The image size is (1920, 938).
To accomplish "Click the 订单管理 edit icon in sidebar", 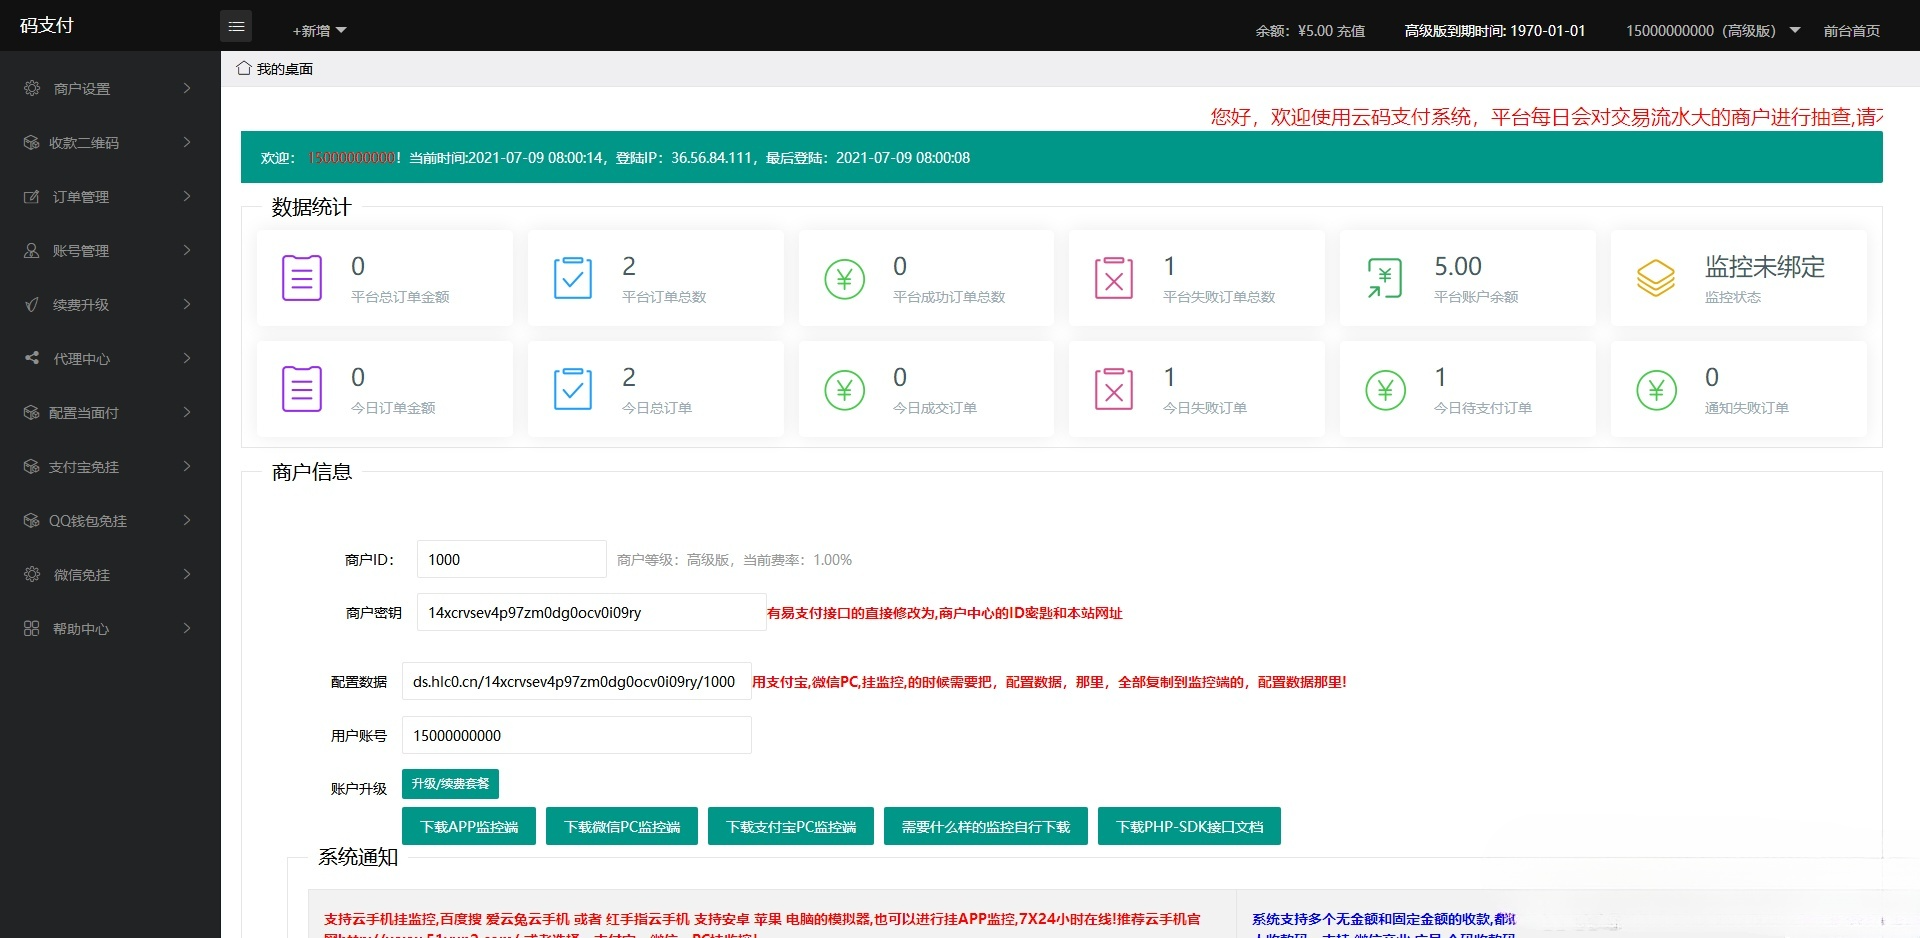I will pos(32,197).
